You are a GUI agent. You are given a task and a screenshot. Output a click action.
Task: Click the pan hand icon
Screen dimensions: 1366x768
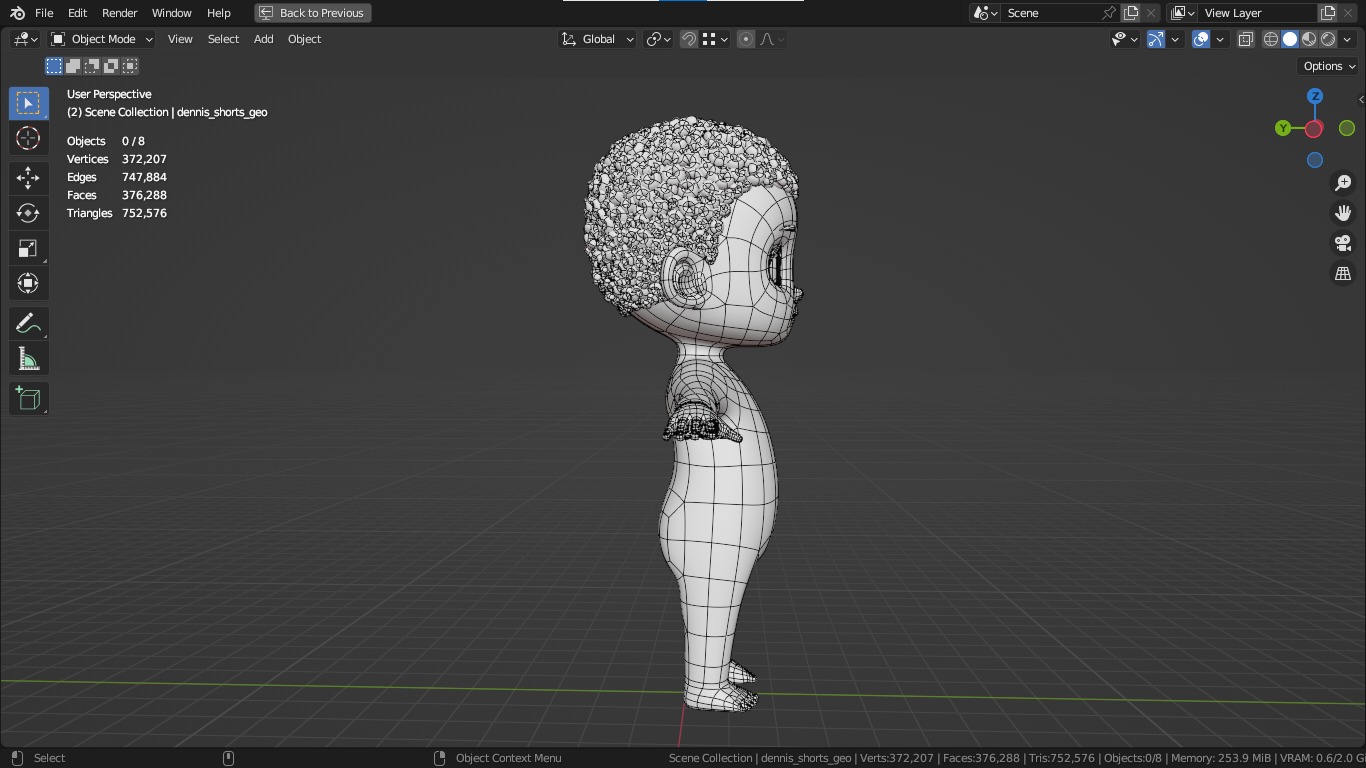[x=1343, y=213]
